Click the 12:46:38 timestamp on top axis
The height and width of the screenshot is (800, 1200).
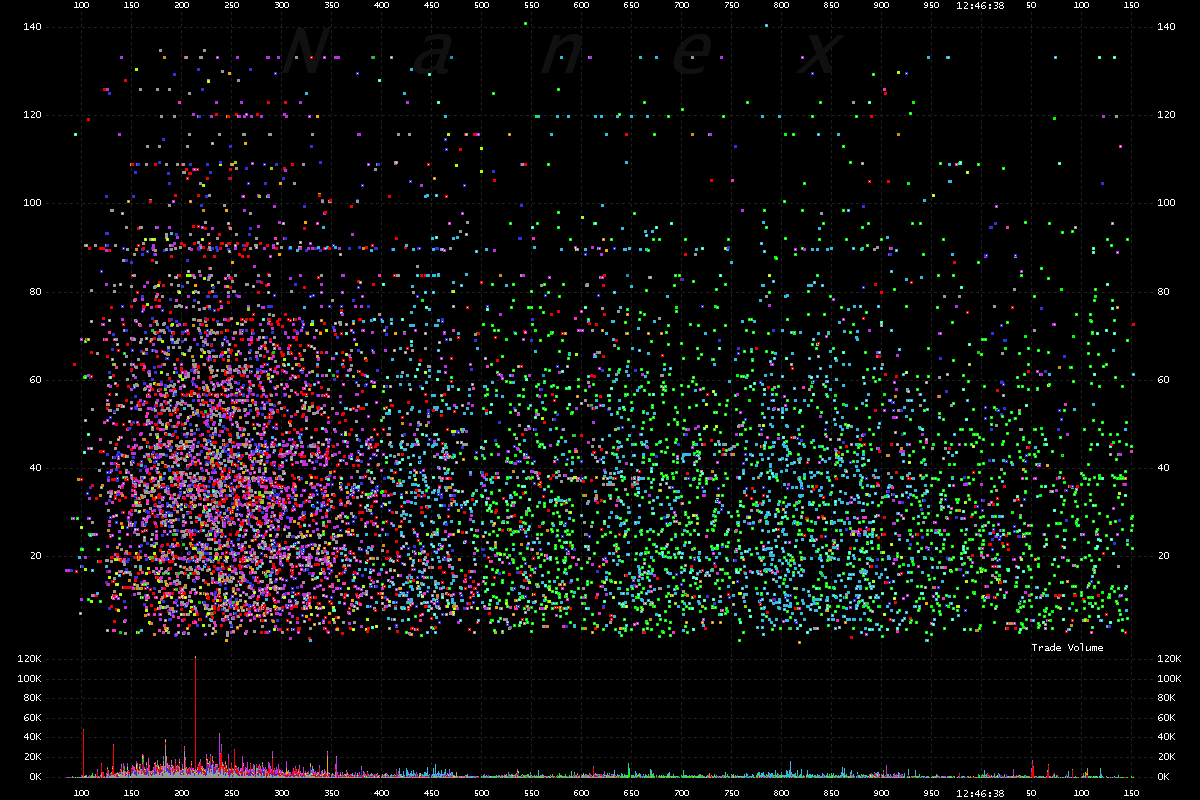981,5
